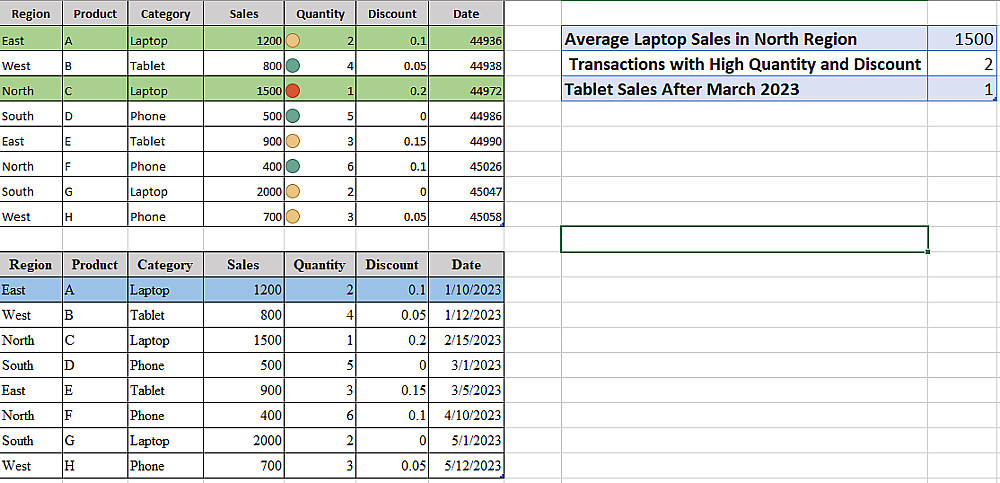Select the date cell showing 4/10/2023
The width and height of the screenshot is (1000, 483).
pyautogui.click(x=466, y=415)
